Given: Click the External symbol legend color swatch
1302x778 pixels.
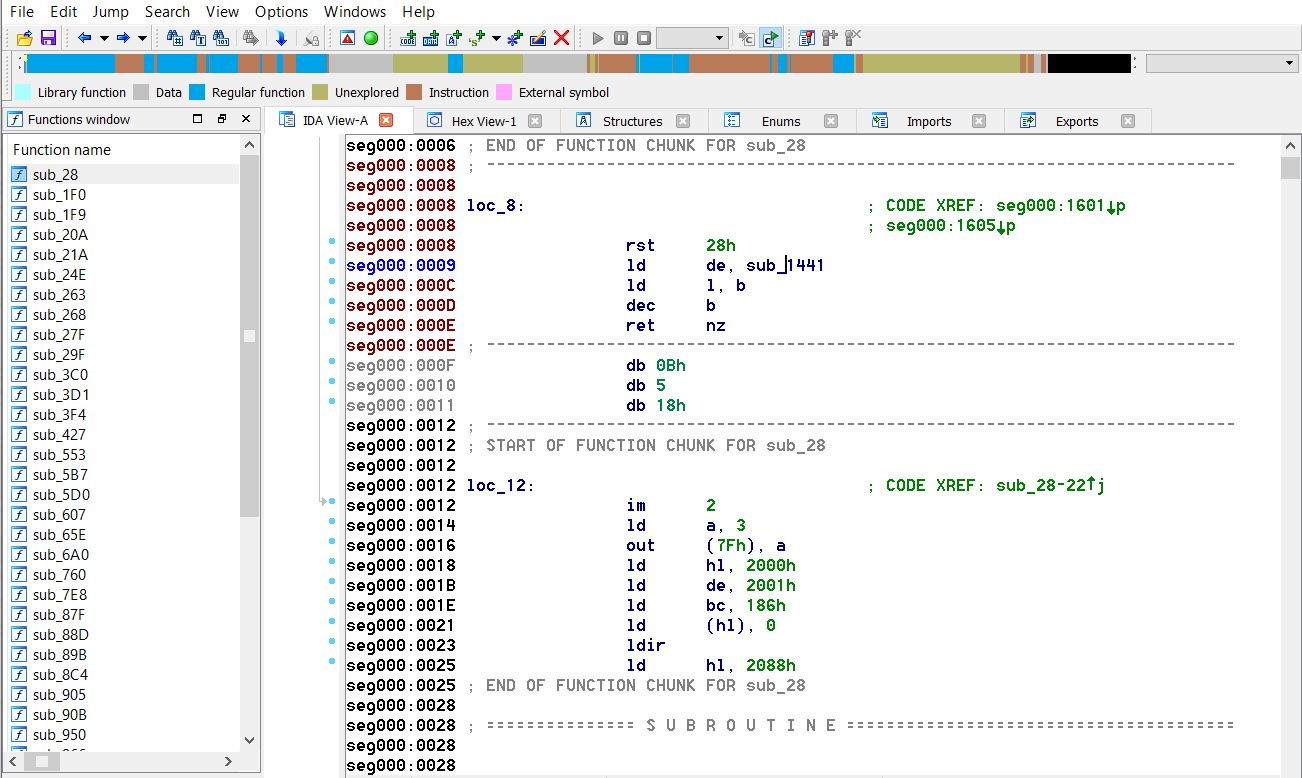Looking at the screenshot, I should click(504, 92).
